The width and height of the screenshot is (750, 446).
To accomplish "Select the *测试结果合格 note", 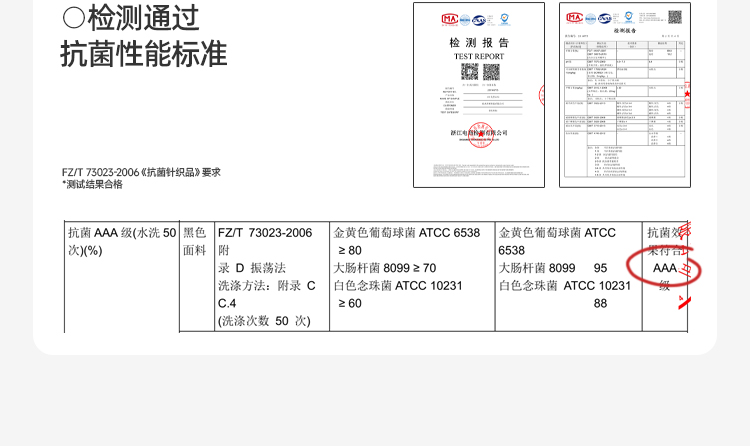I will 92,184.
